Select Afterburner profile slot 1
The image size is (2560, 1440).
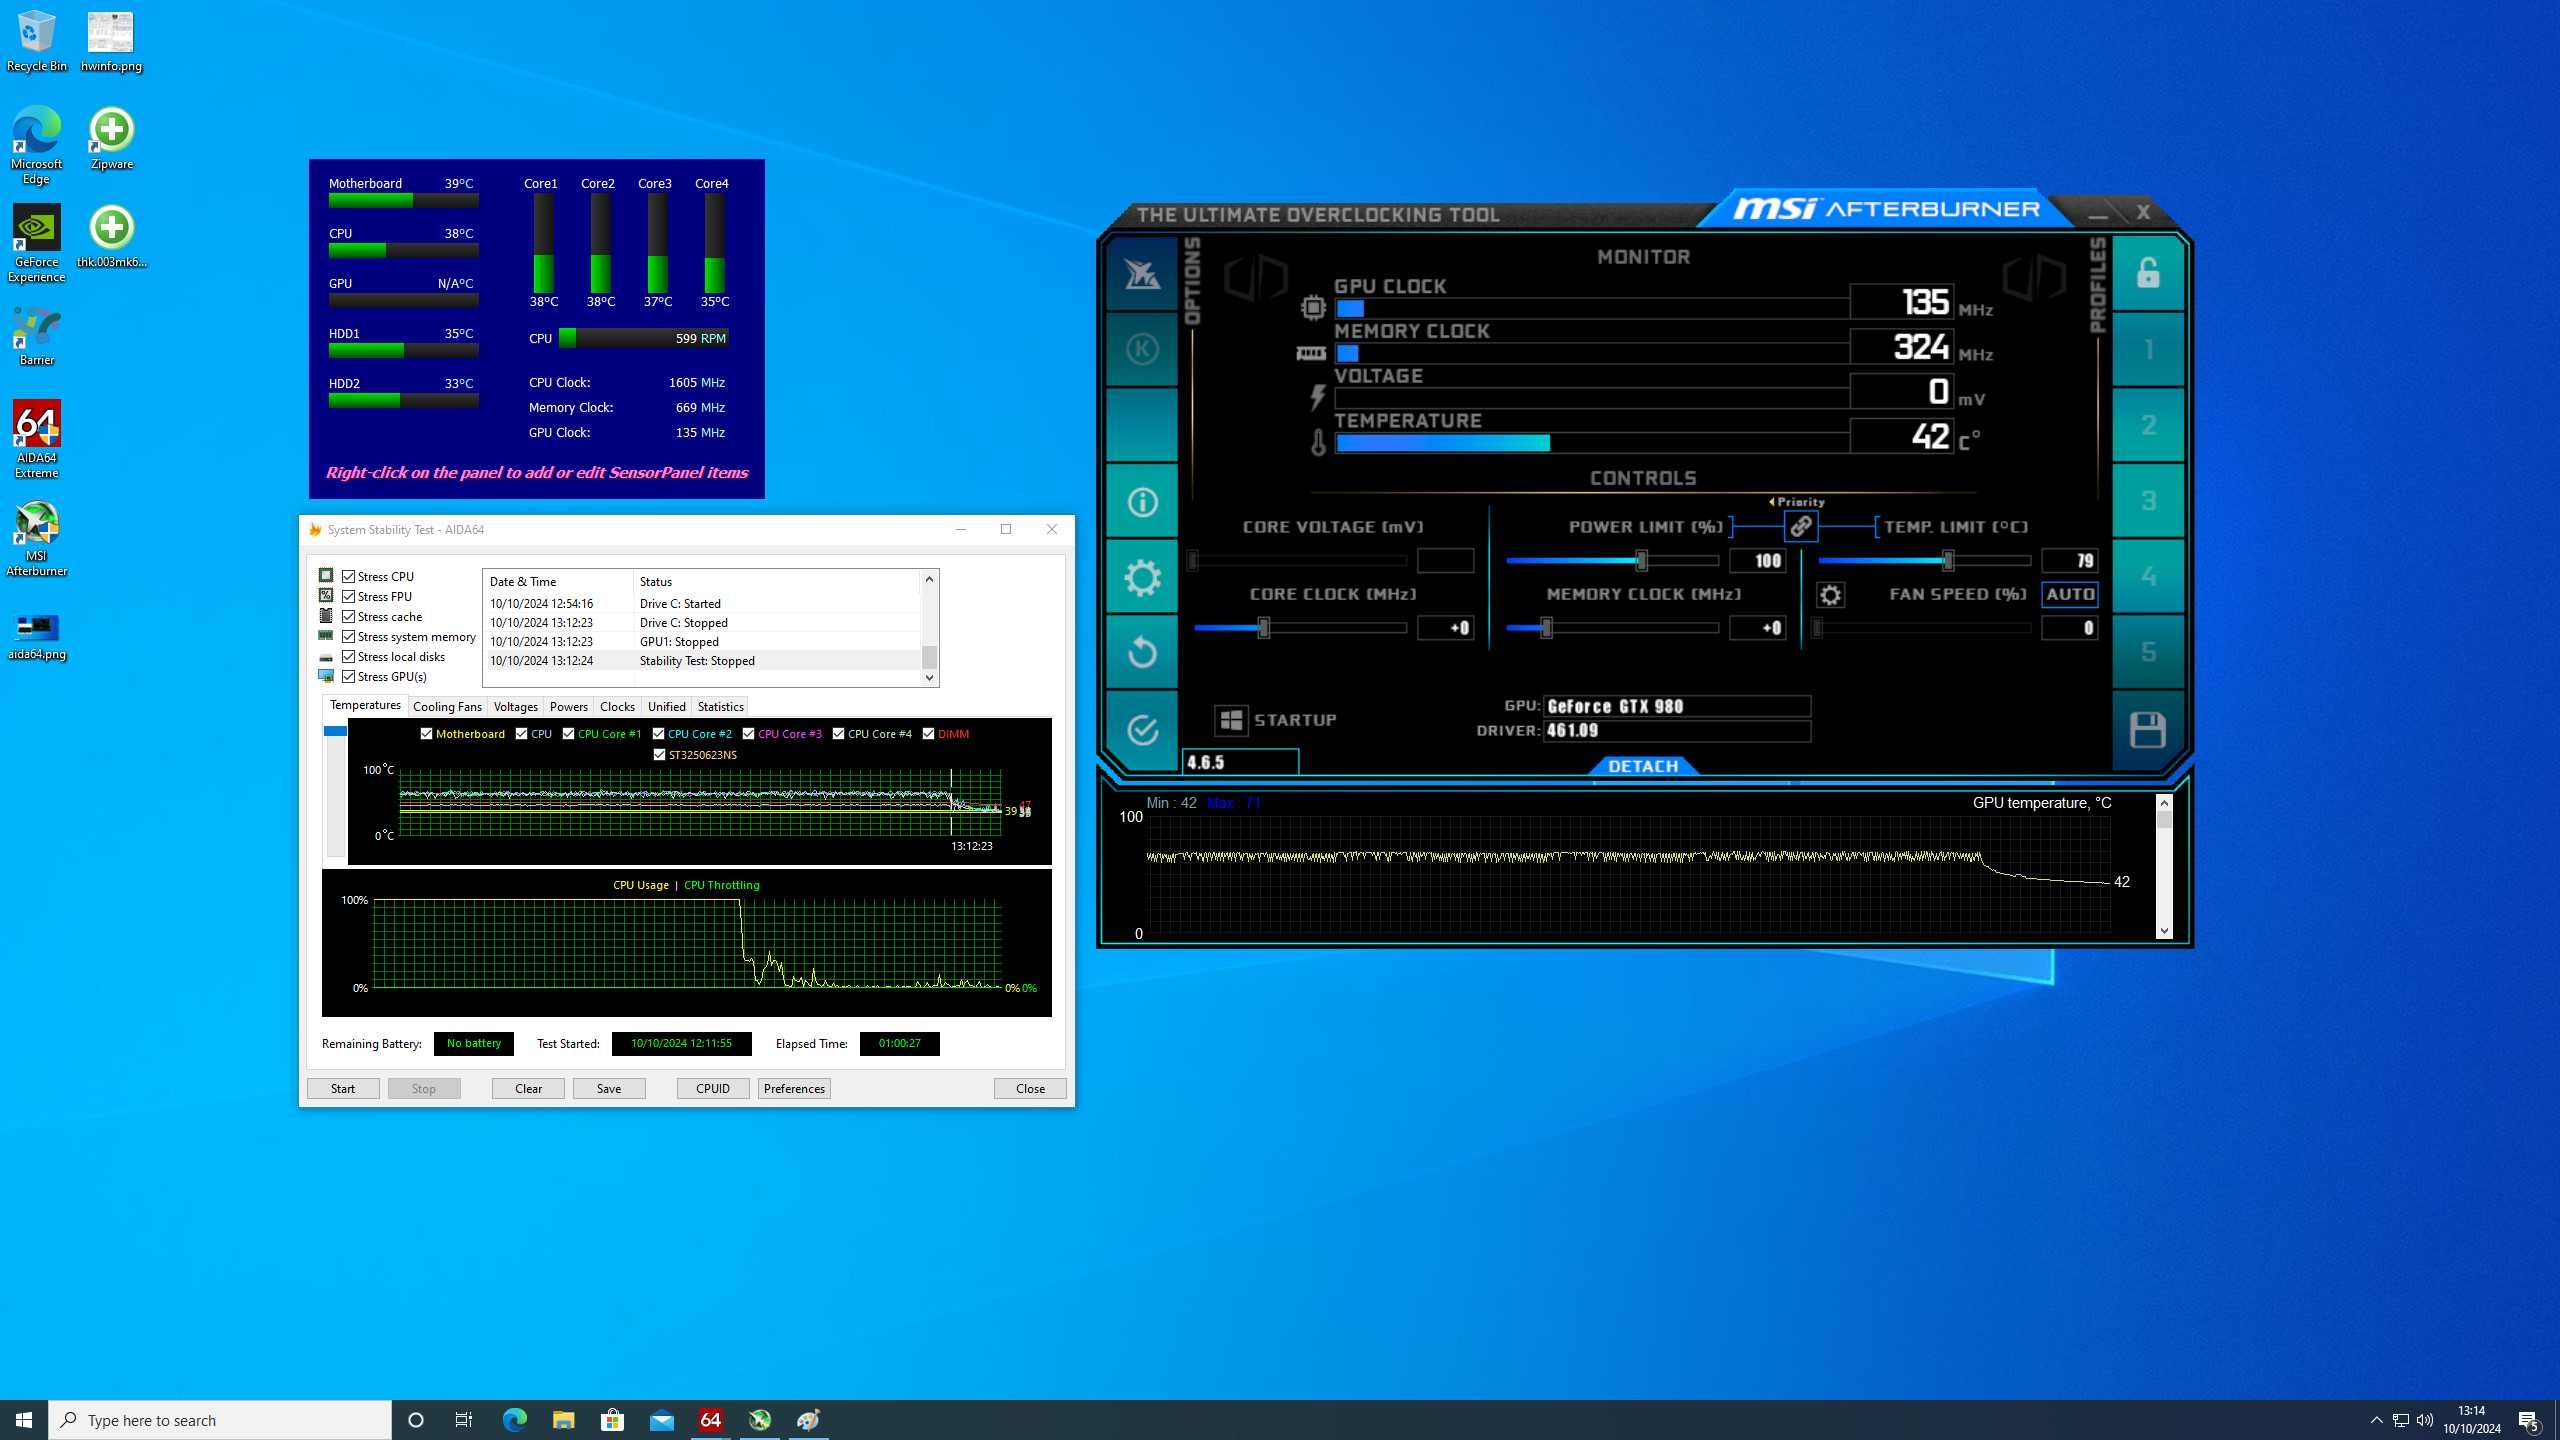(x=2148, y=349)
